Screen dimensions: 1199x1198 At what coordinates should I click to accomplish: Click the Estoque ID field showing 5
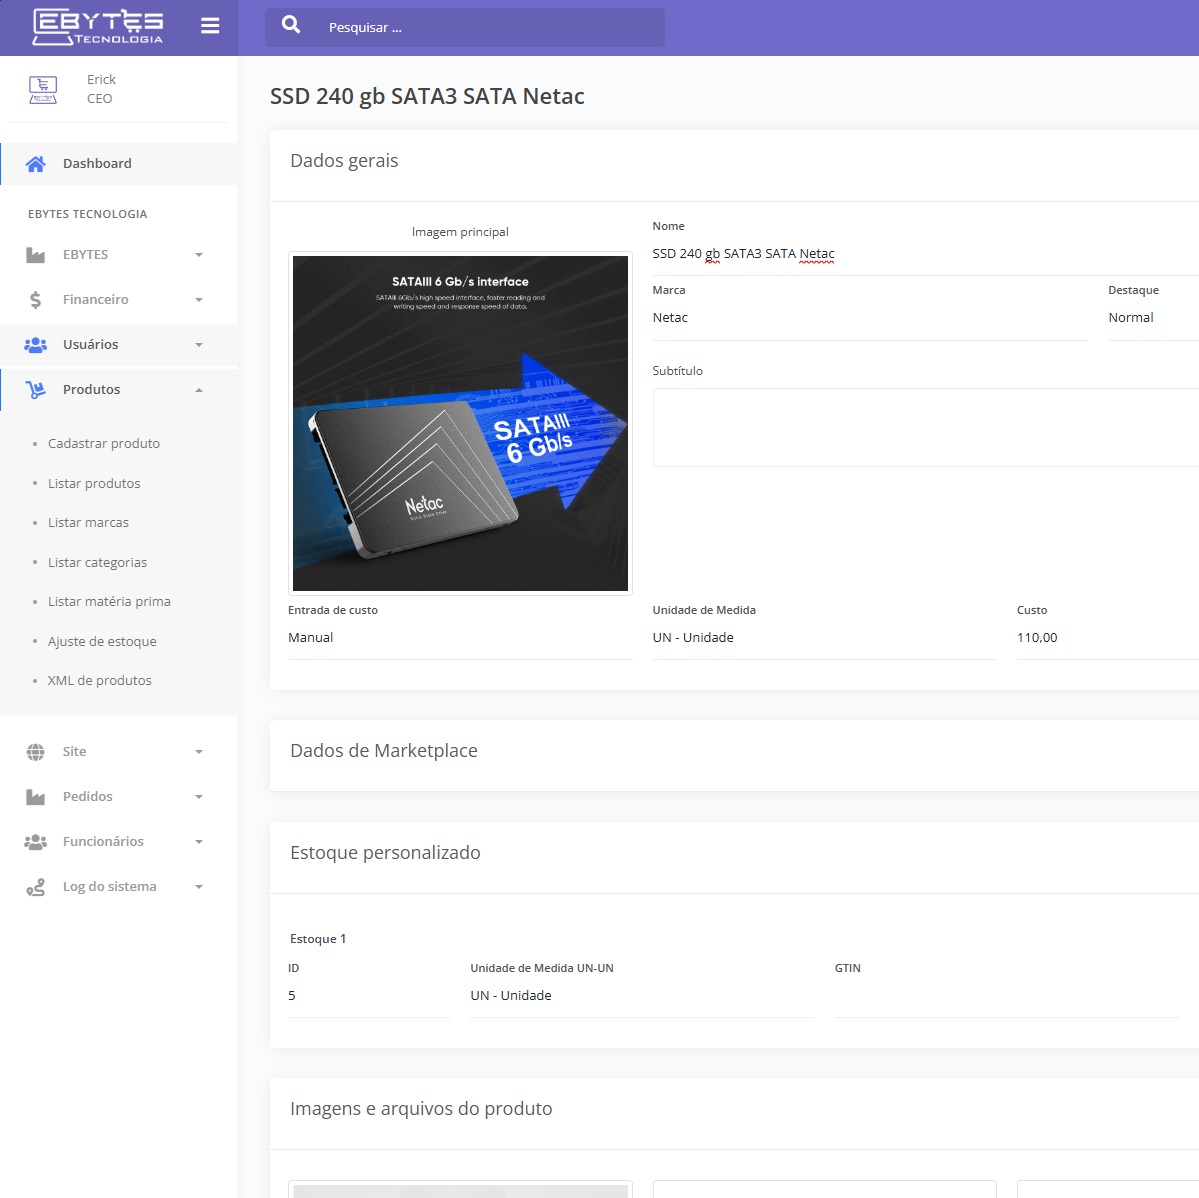click(369, 996)
